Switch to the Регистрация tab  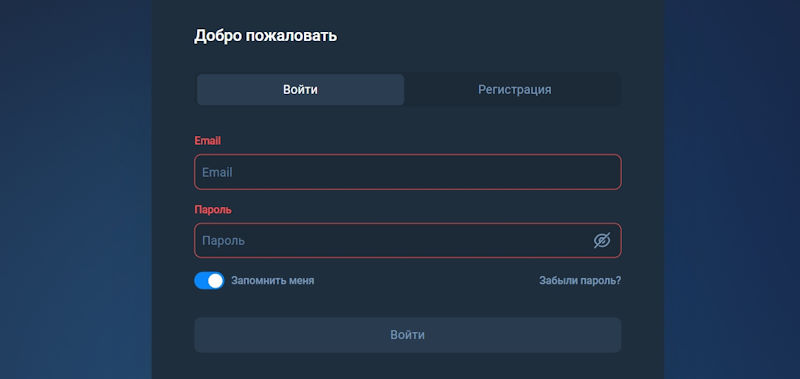pyautogui.click(x=514, y=90)
